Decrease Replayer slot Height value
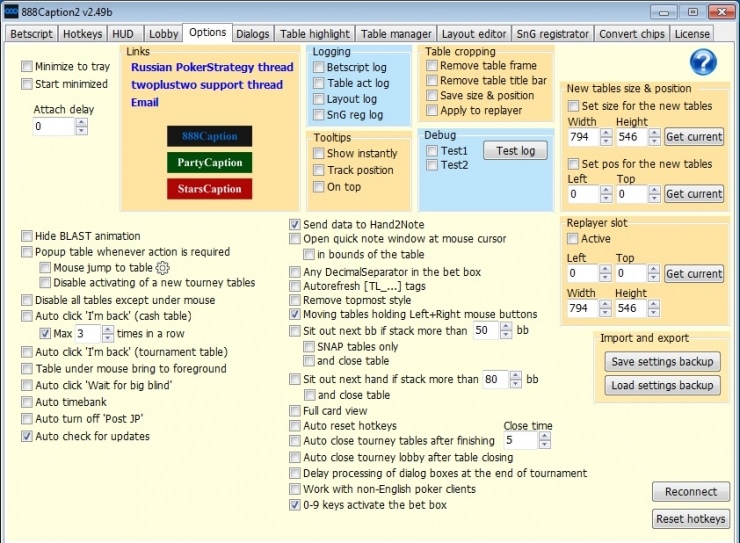Viewport: 740px width, 543px height. (x=654, y=312)
